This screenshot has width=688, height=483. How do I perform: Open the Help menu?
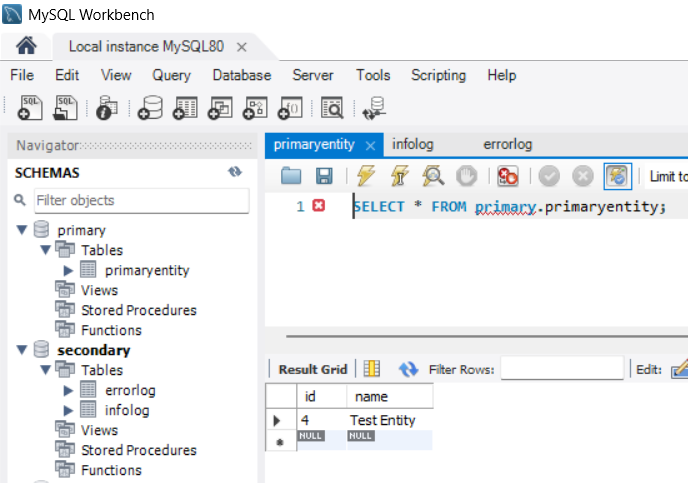(x=502, y=75)
